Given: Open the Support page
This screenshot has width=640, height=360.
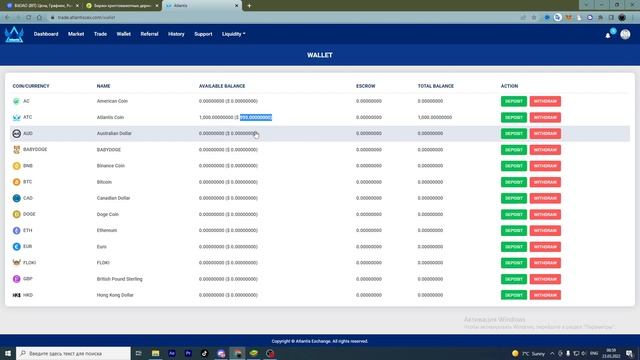Looking at the screenshot, I should point(203,34).
